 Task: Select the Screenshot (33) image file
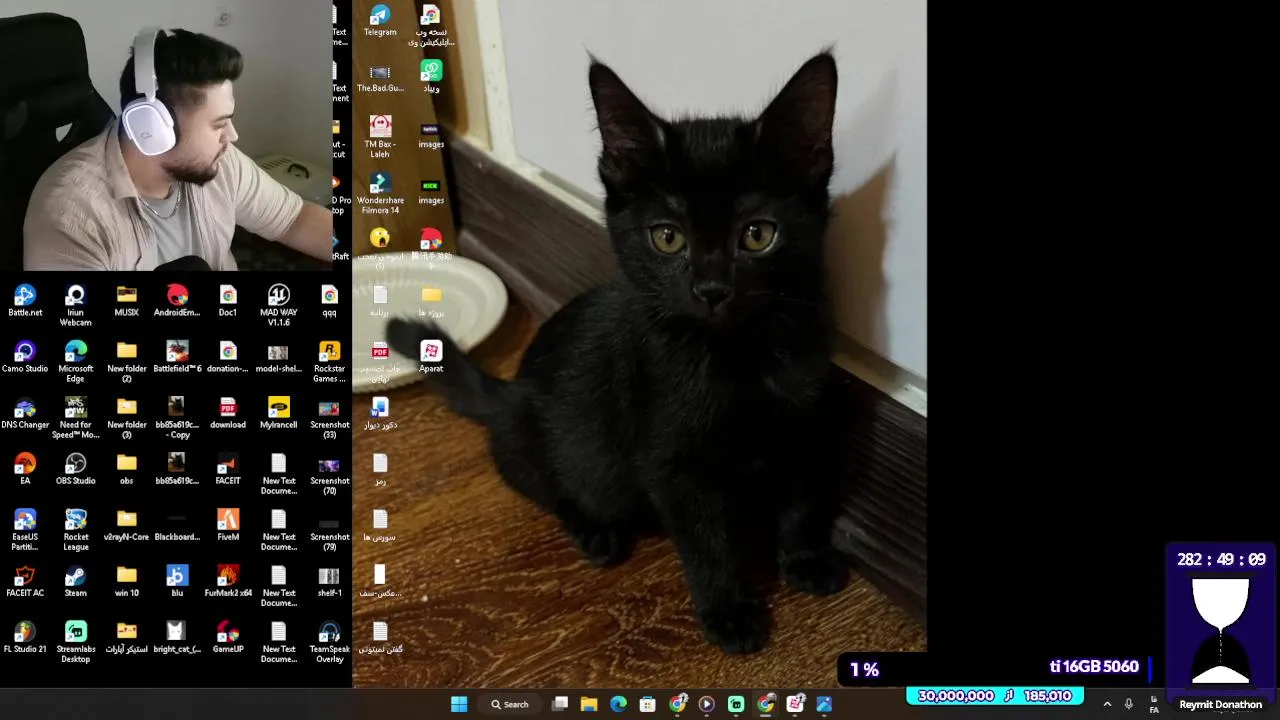(x=329, y=417)
